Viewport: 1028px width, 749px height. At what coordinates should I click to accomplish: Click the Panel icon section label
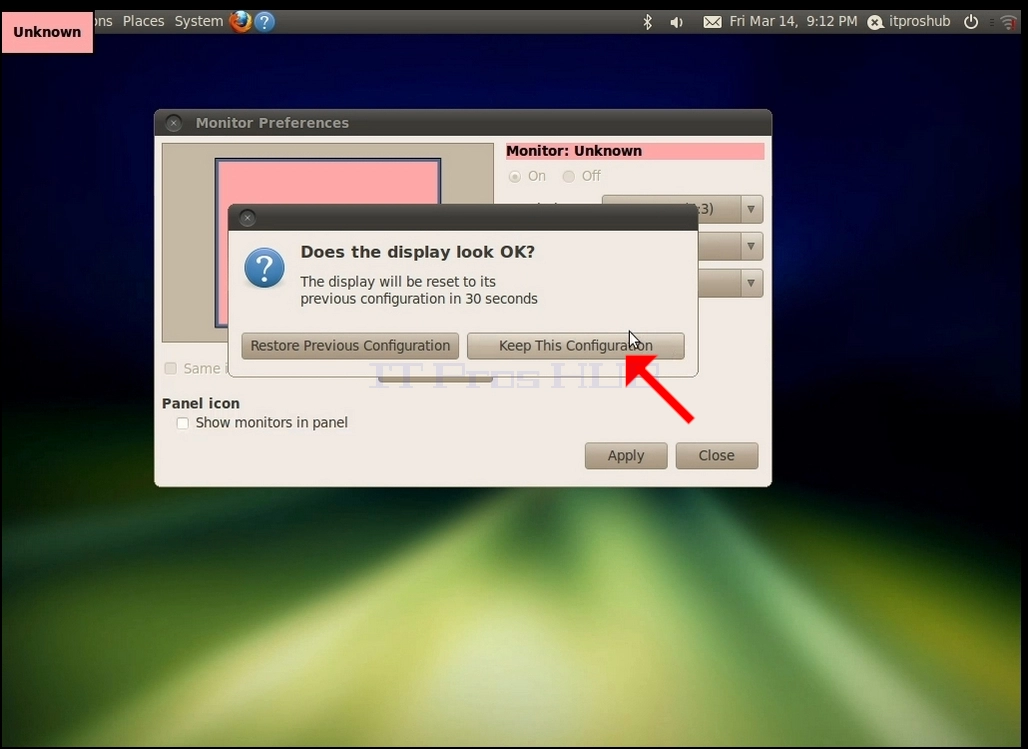(x=201, y=403)
